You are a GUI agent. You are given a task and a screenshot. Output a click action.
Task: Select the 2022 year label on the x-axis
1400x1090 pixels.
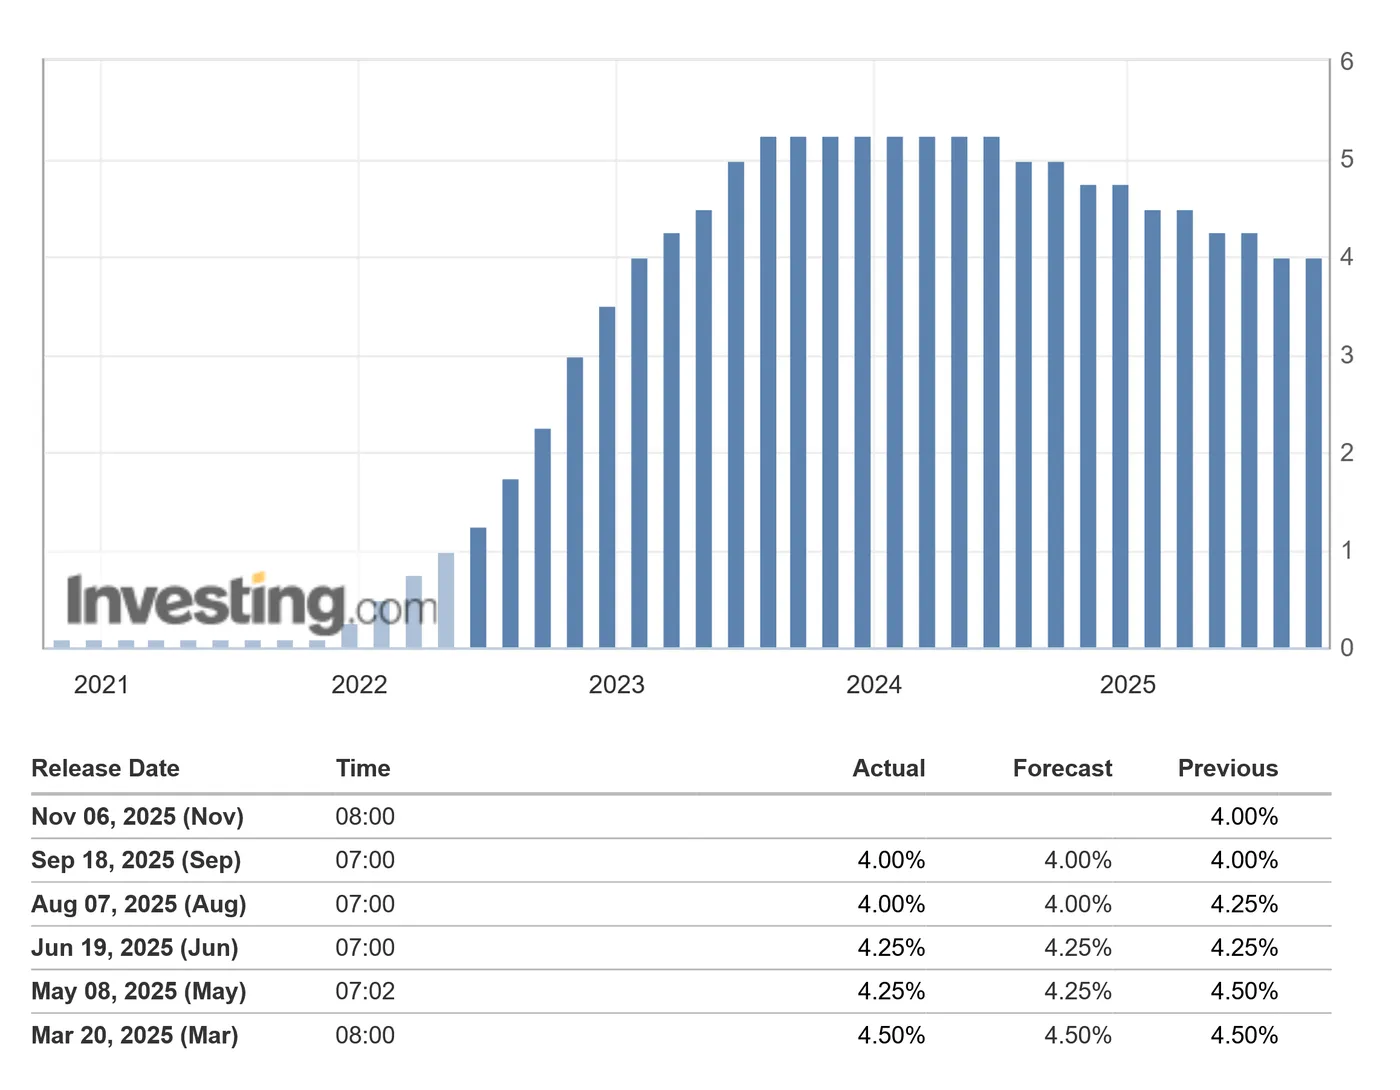click(x=359, y=685)
